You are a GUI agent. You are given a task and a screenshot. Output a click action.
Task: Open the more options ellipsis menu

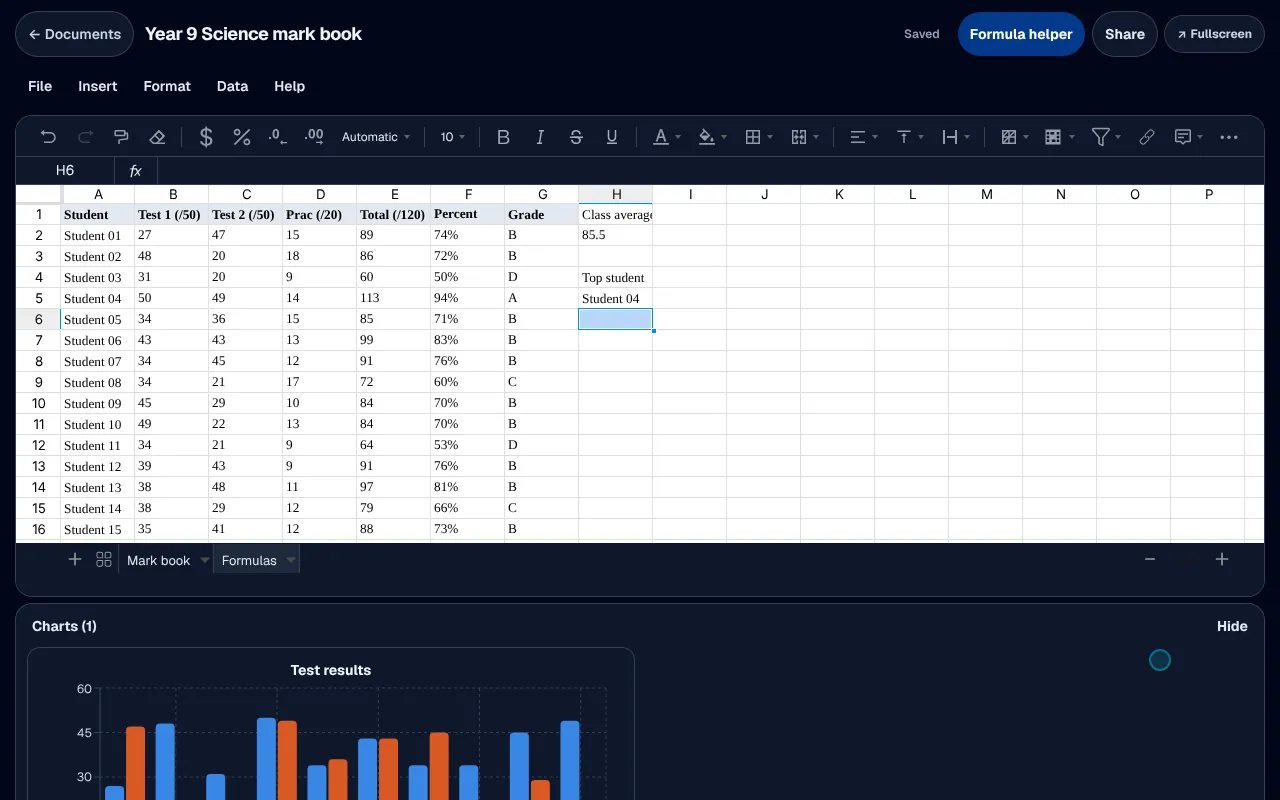(x=1229, y=137)
